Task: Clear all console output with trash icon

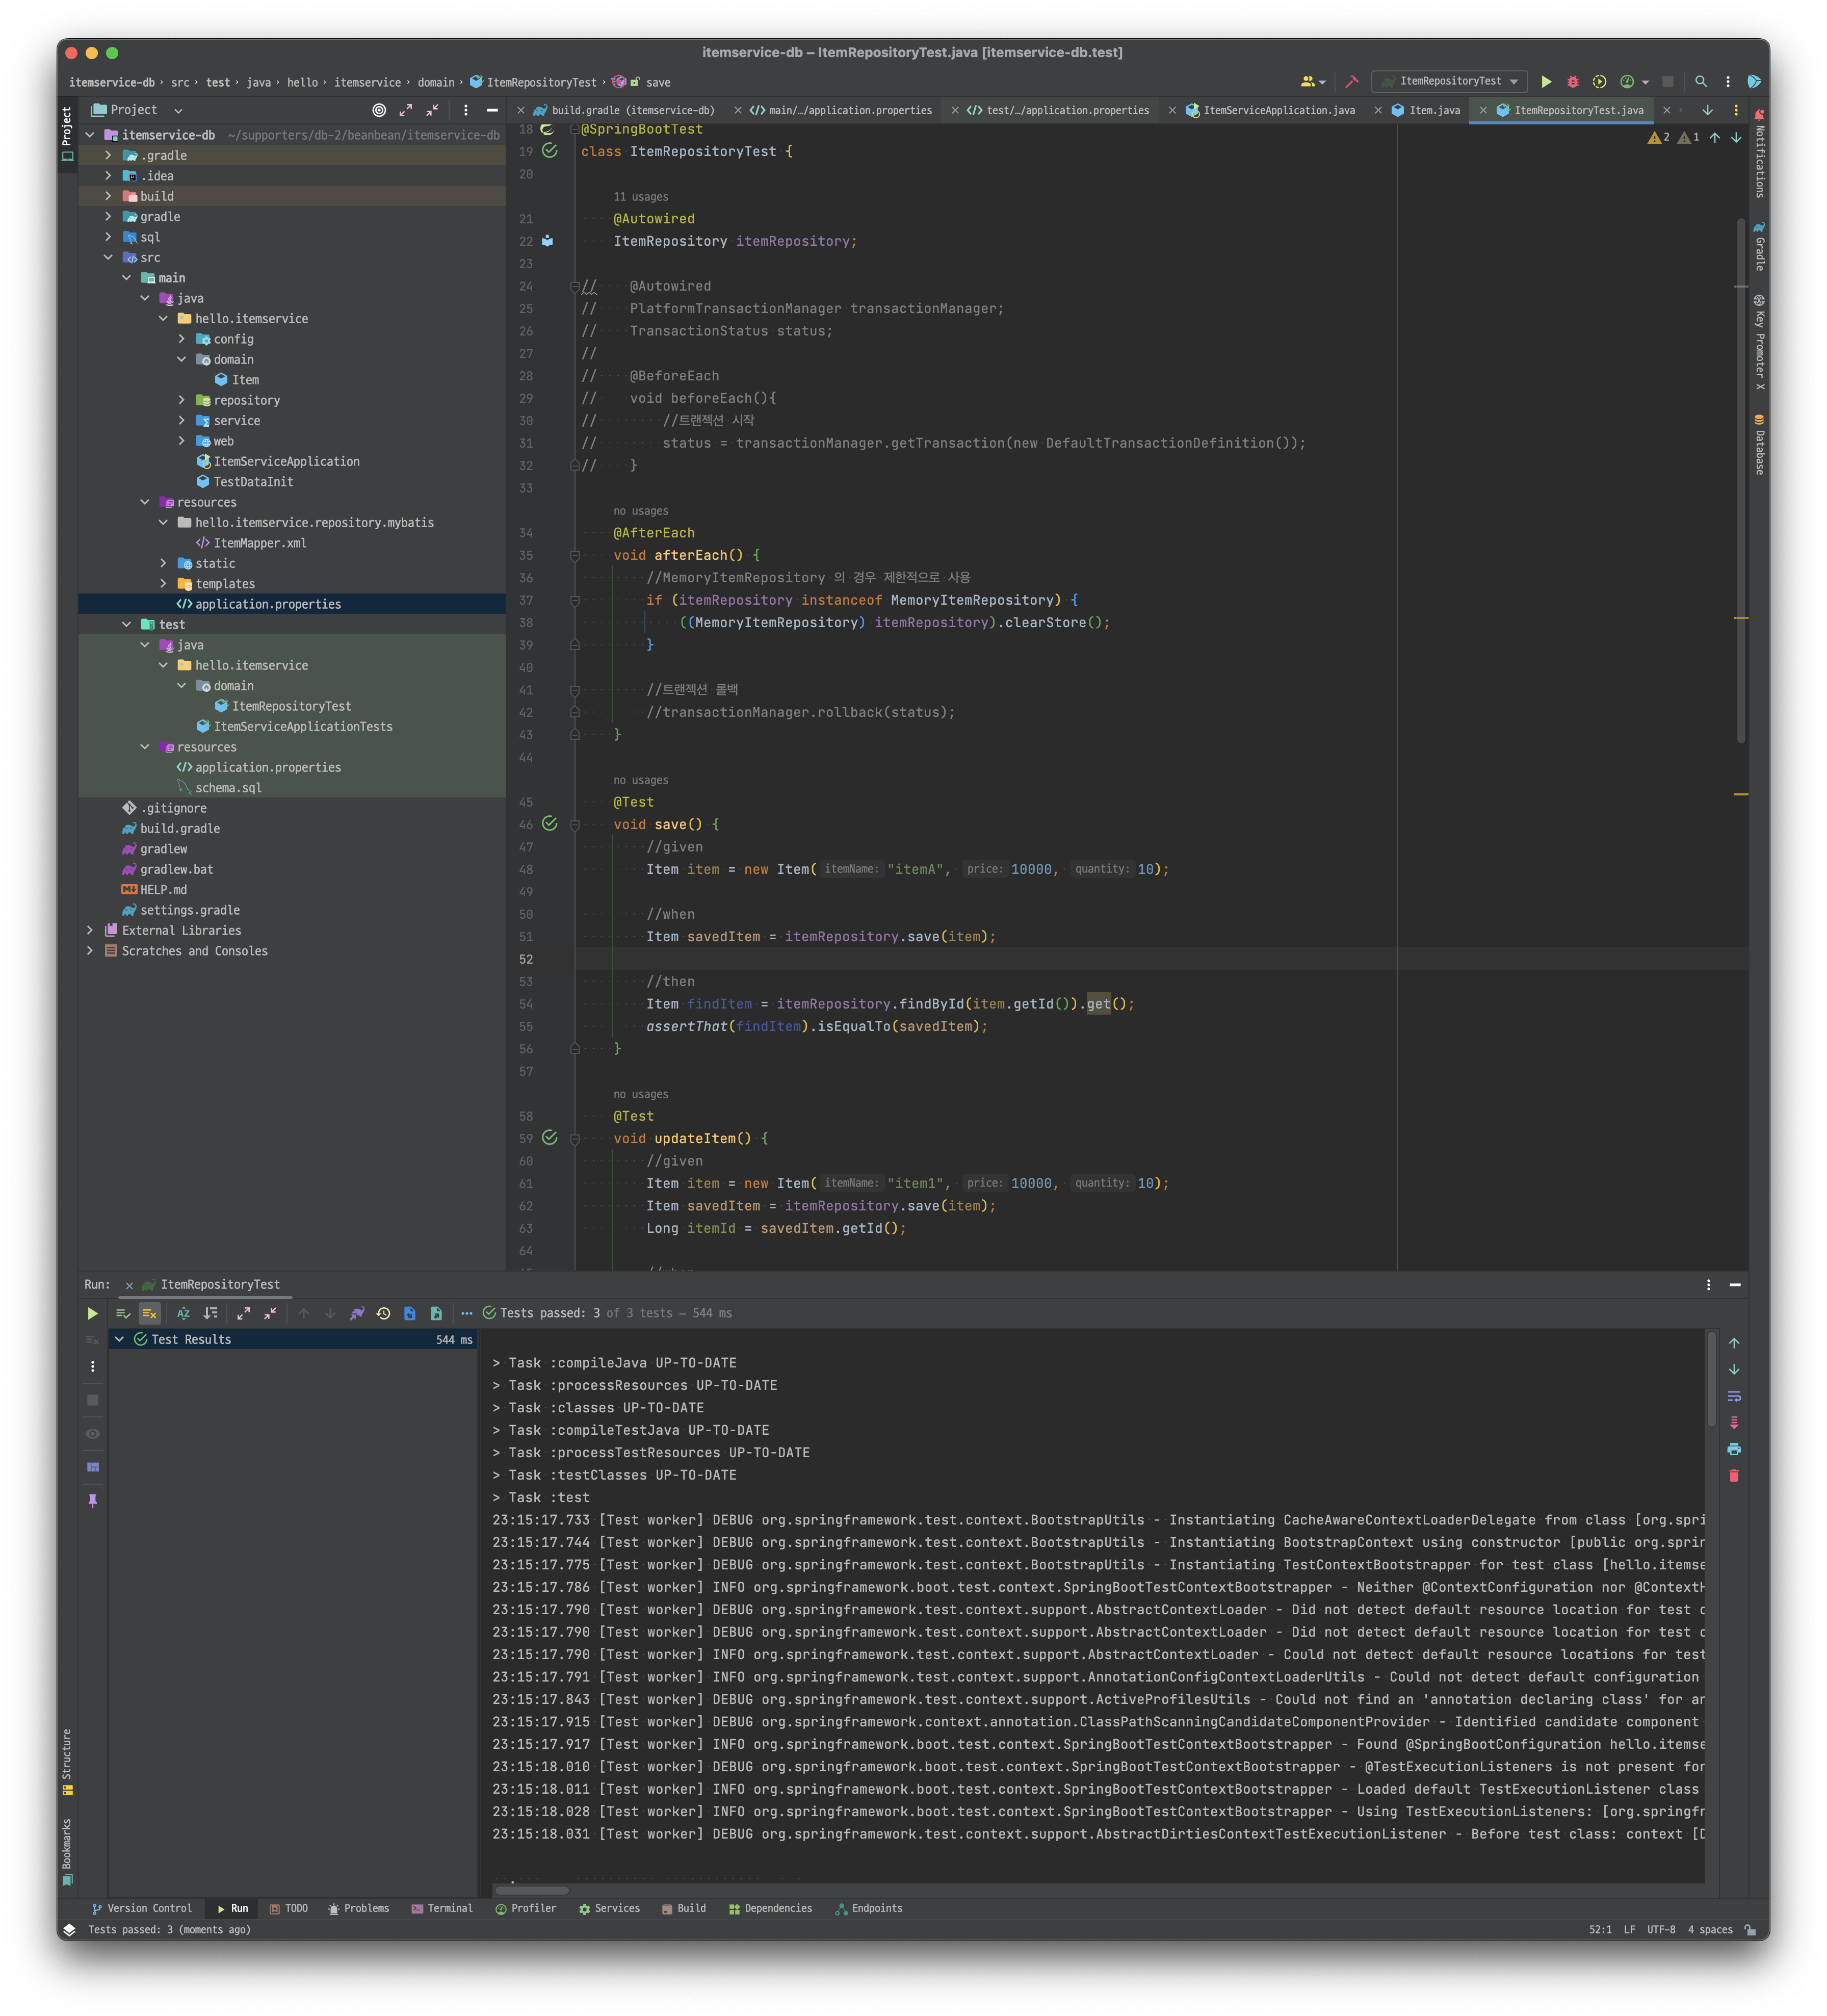Action: pos(1734,1475)
